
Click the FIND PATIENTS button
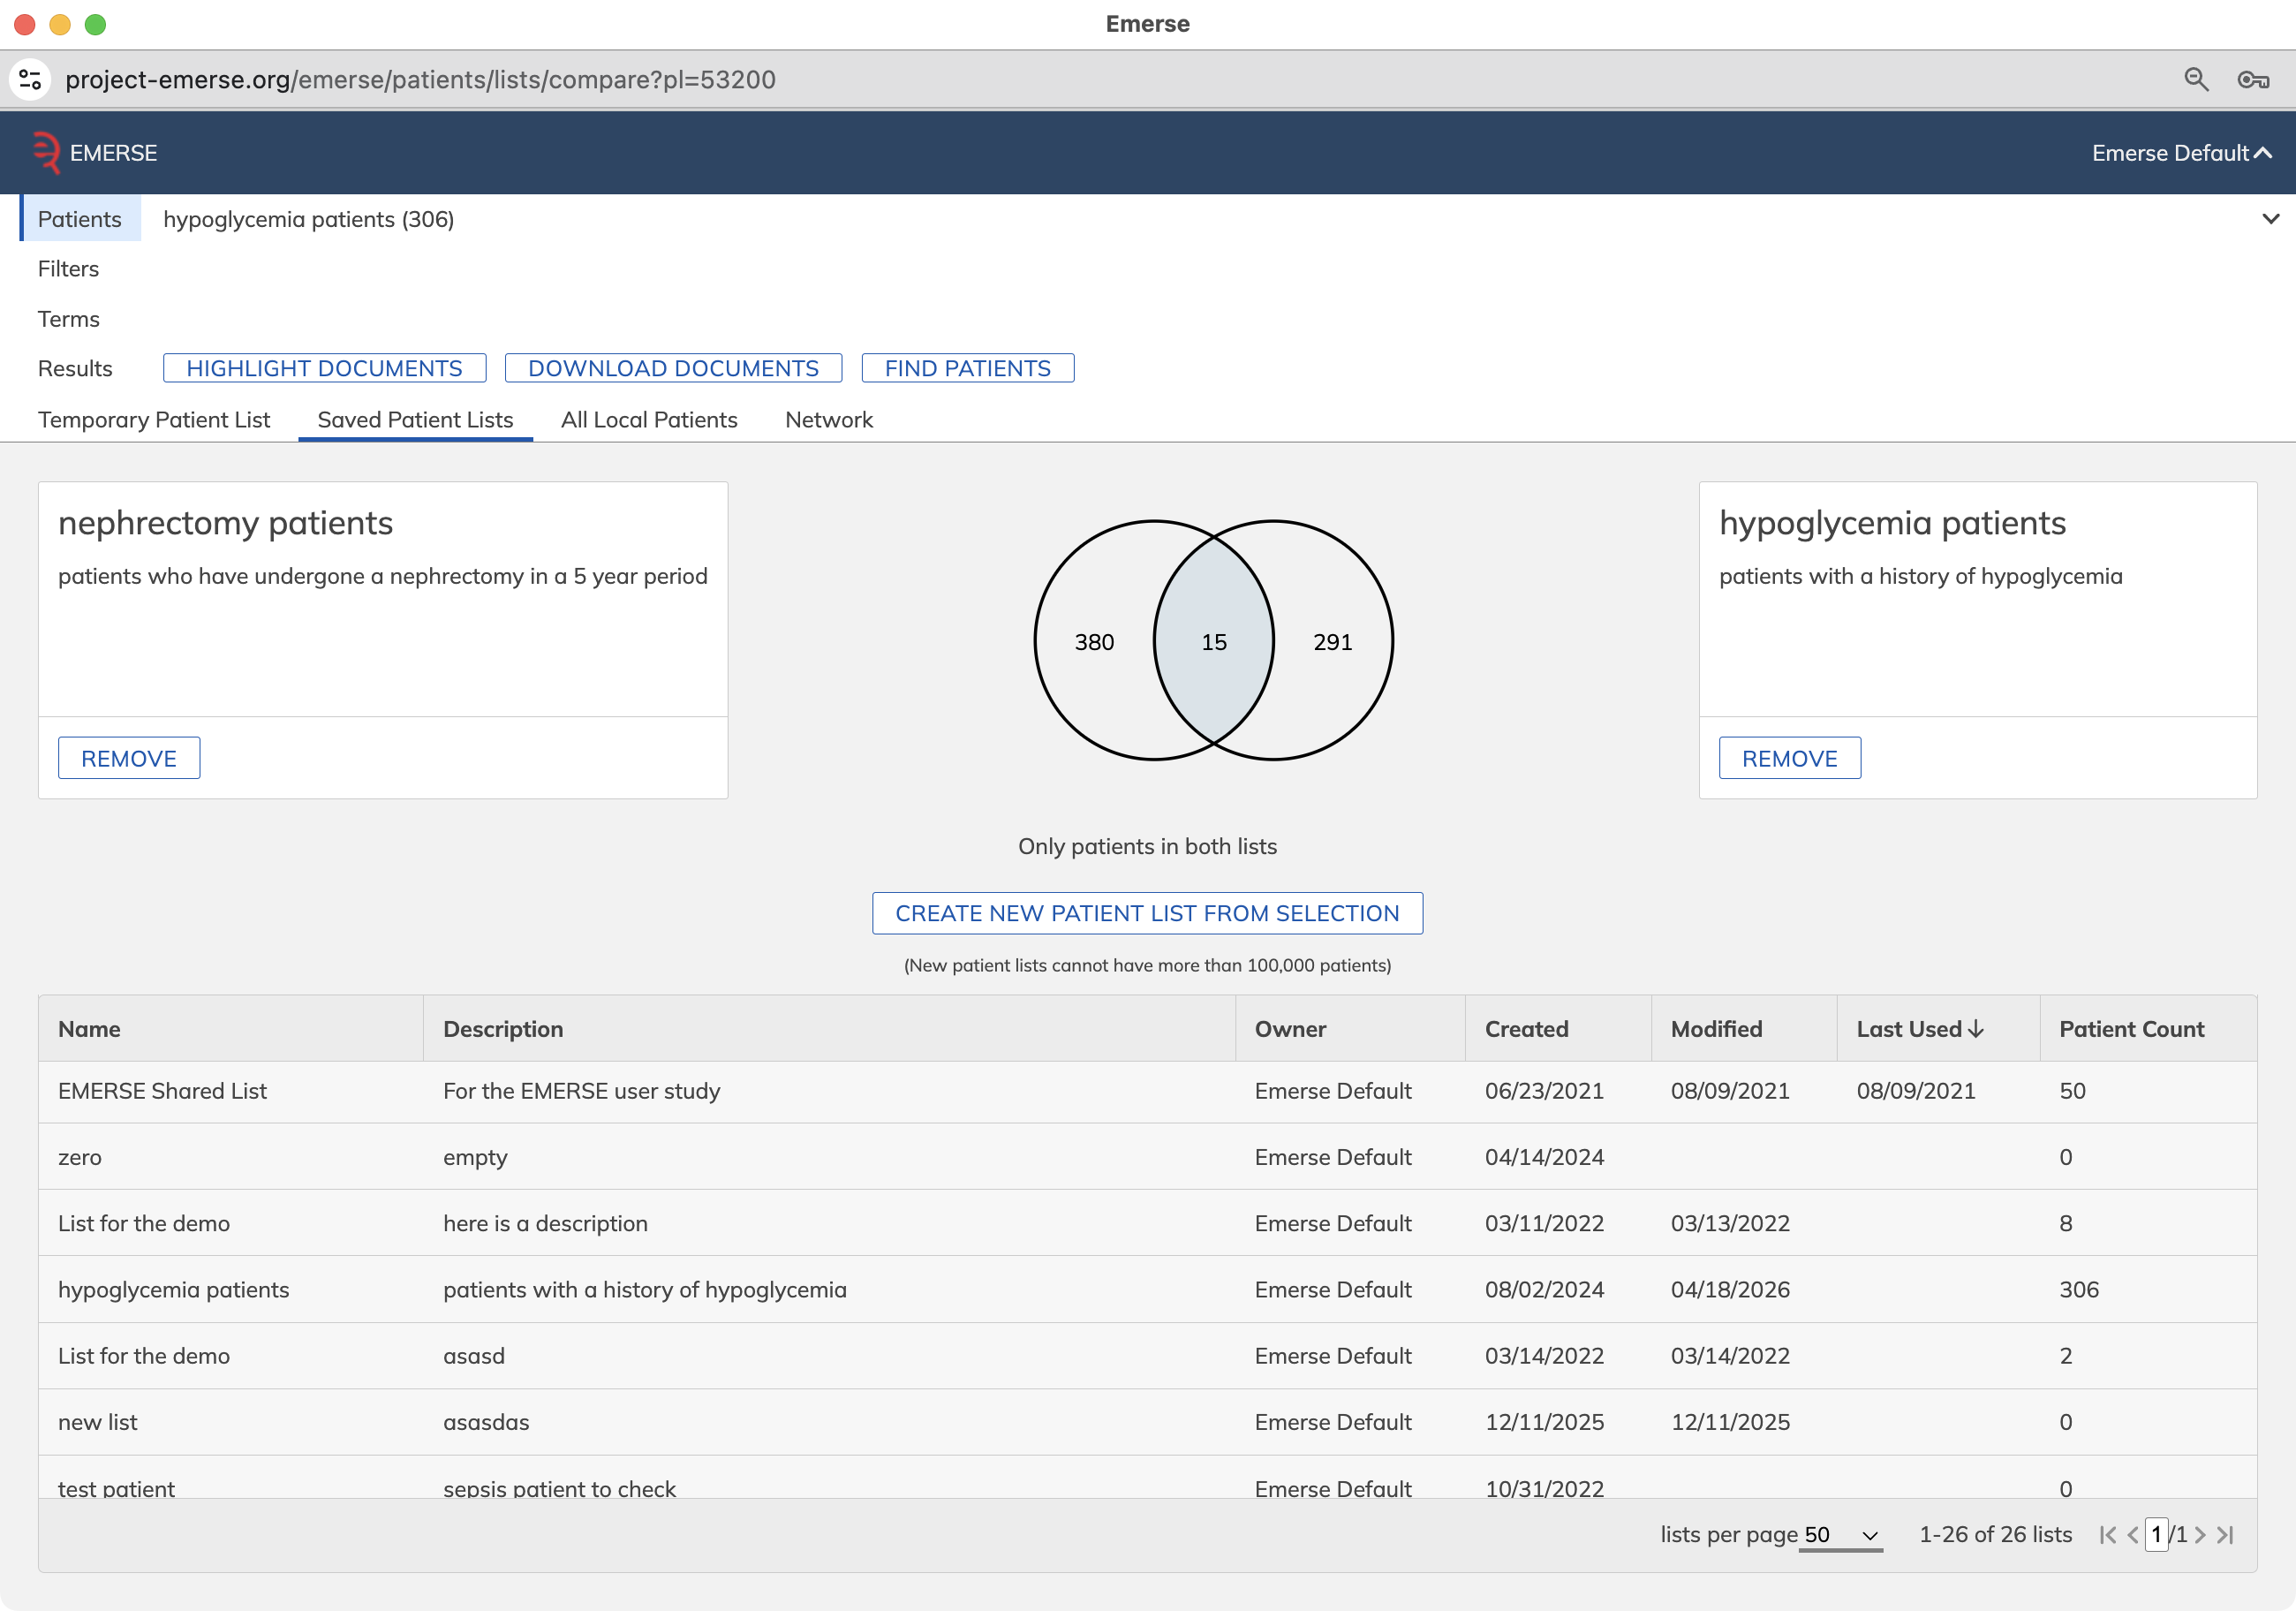point(967,368)
